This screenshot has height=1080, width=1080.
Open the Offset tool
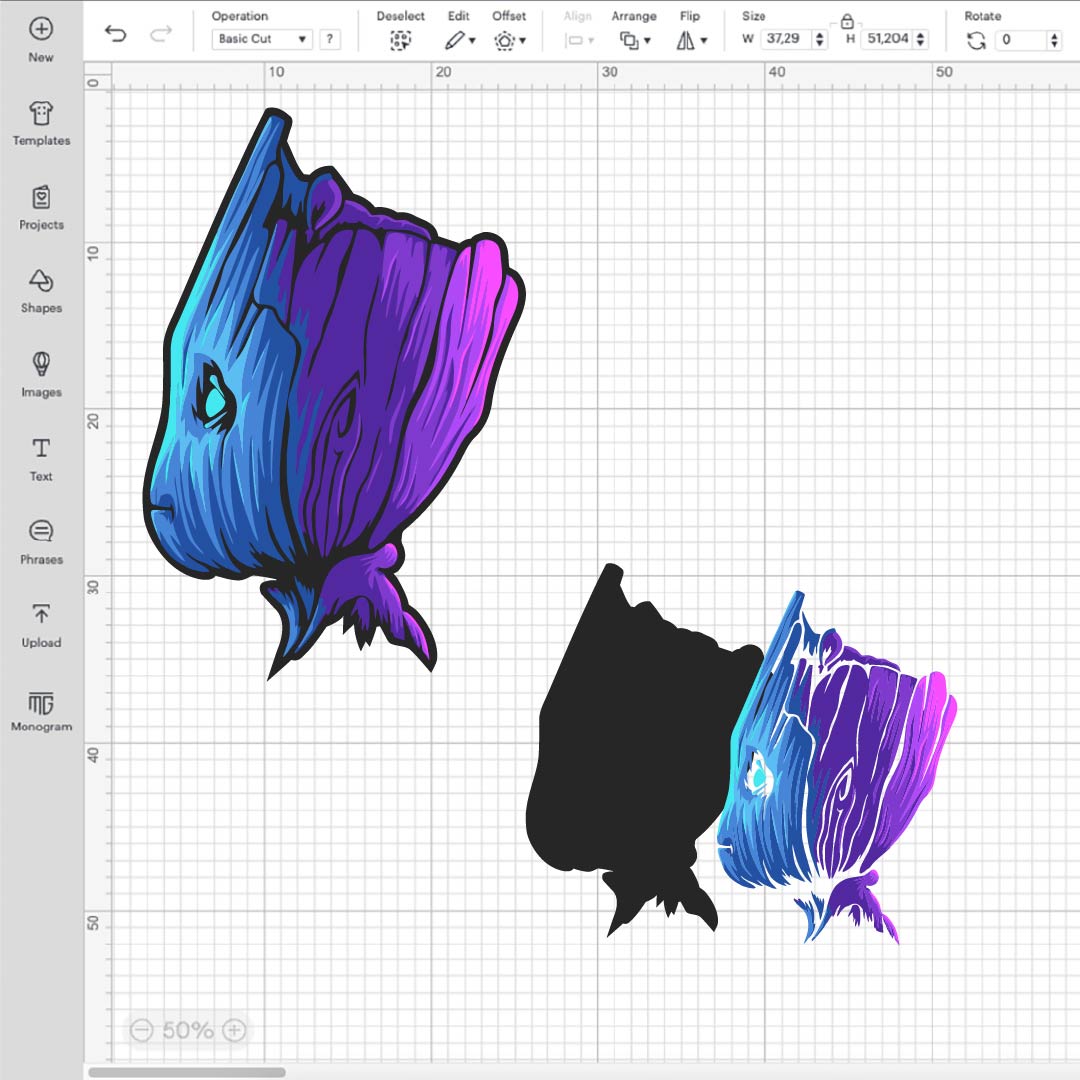[510, 41]
